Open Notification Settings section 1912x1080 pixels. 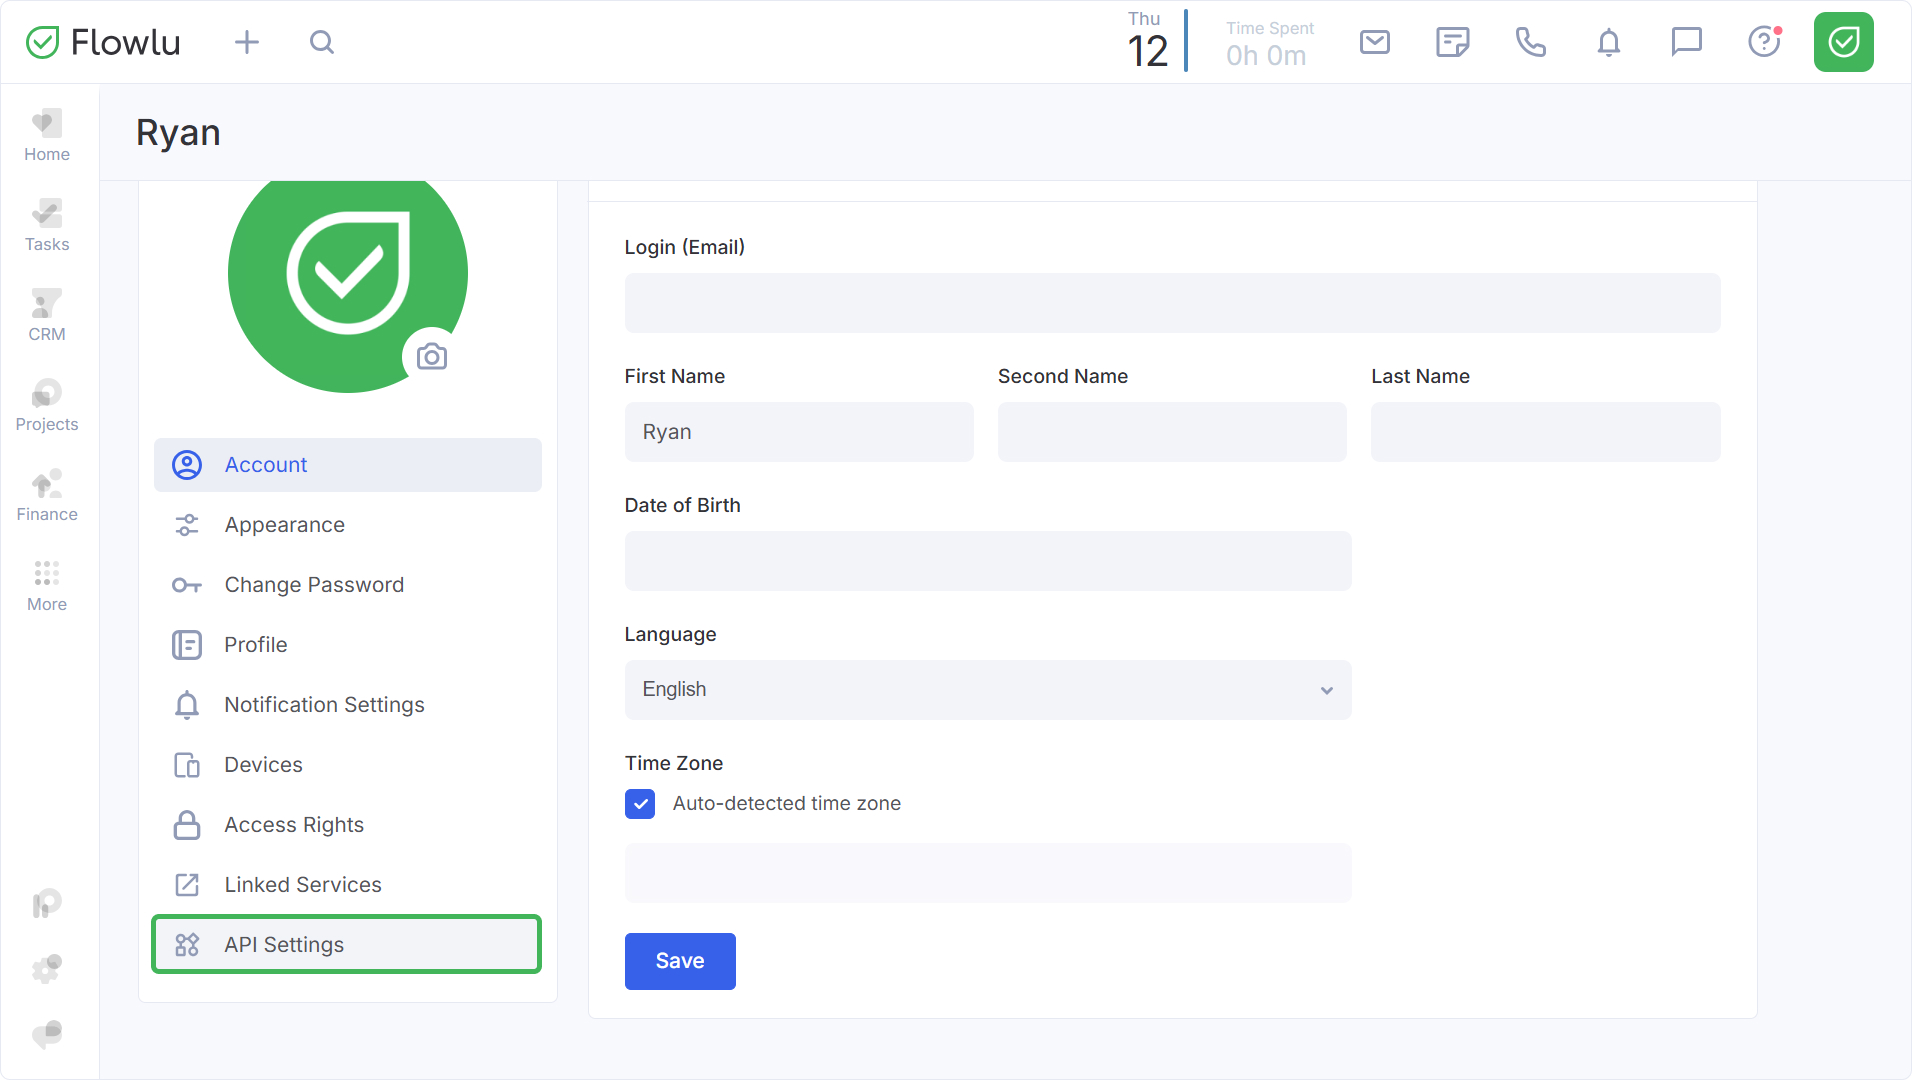tap(324, 705)
